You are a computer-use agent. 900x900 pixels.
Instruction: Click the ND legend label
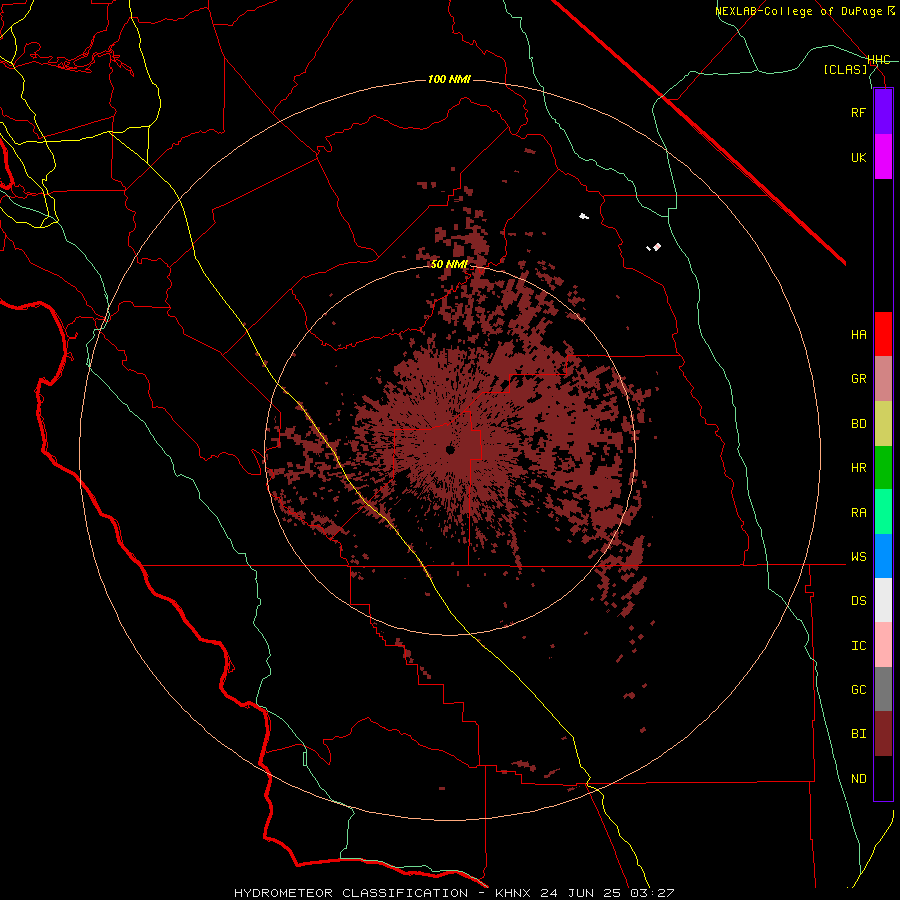pos(858,779)
